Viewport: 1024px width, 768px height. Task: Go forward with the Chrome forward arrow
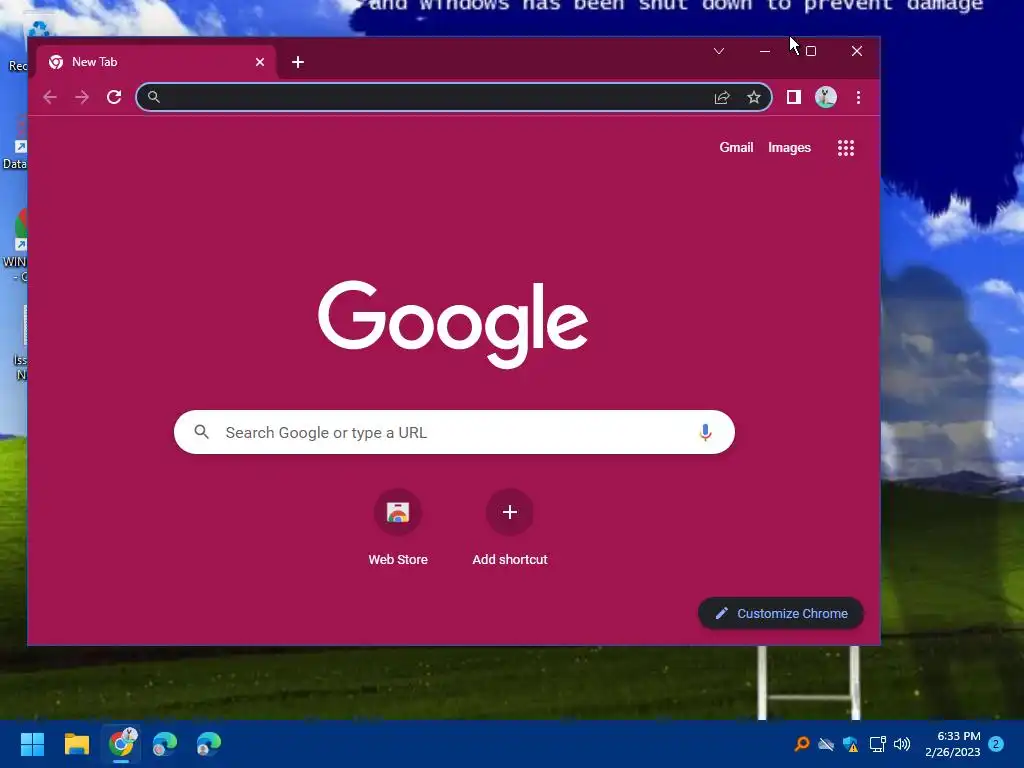click(x=82, y=97)
